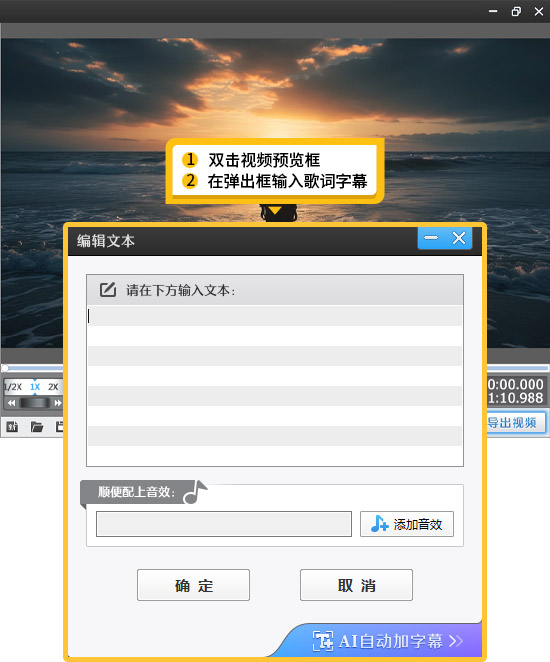Screen dimensions: 550x662
Task: Click inside the text input area
Action: coord(275,385)
